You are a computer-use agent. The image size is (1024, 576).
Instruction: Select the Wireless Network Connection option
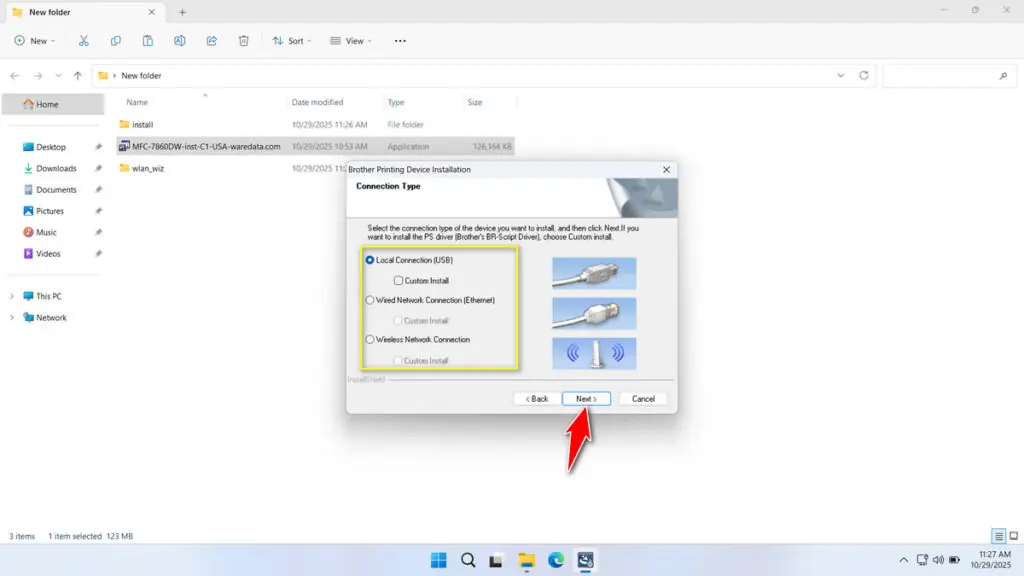370,339
